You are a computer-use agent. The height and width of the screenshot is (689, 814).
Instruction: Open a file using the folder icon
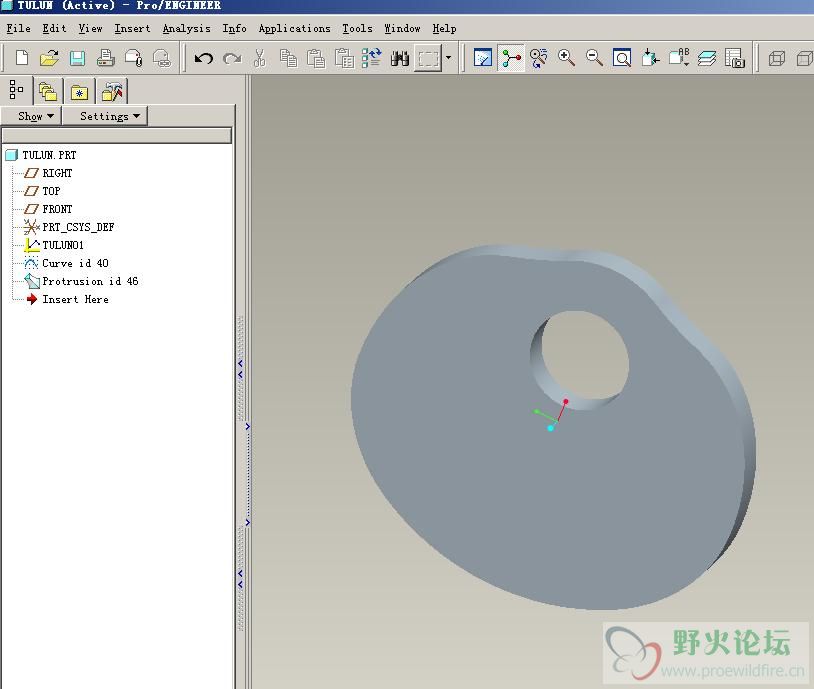pos(49,58)
